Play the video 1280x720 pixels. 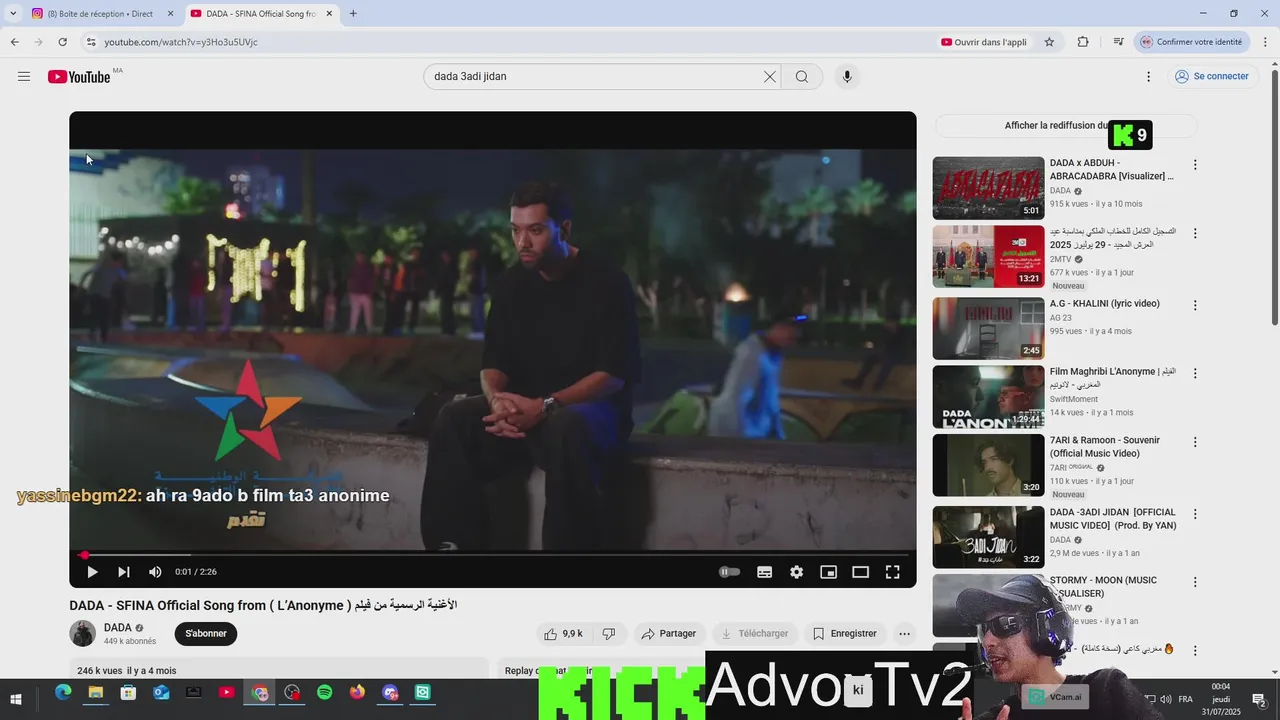[92, 572]
